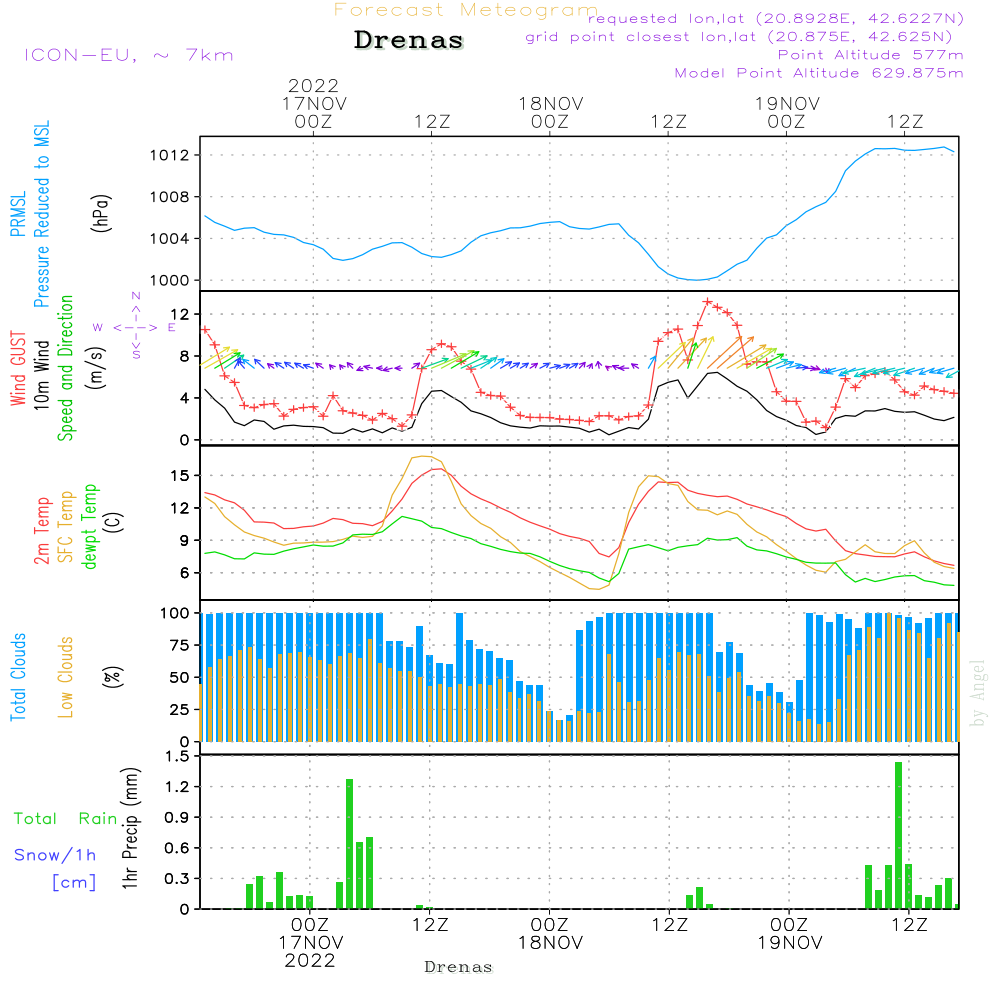Viewport: 1000px width, 1000px height.
Task: Click the orange 'SFC Temp' legend label
Action: pos(66,527)
